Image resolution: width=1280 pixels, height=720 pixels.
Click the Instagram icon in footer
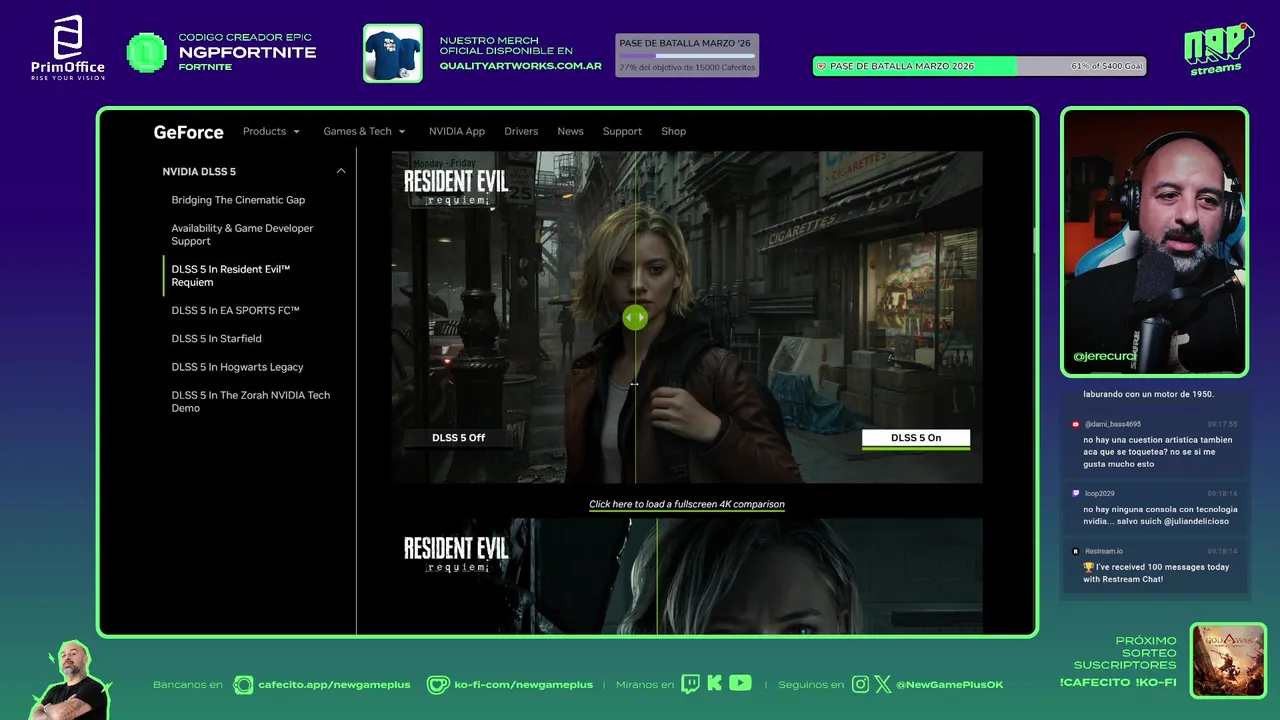coord(861,685)
